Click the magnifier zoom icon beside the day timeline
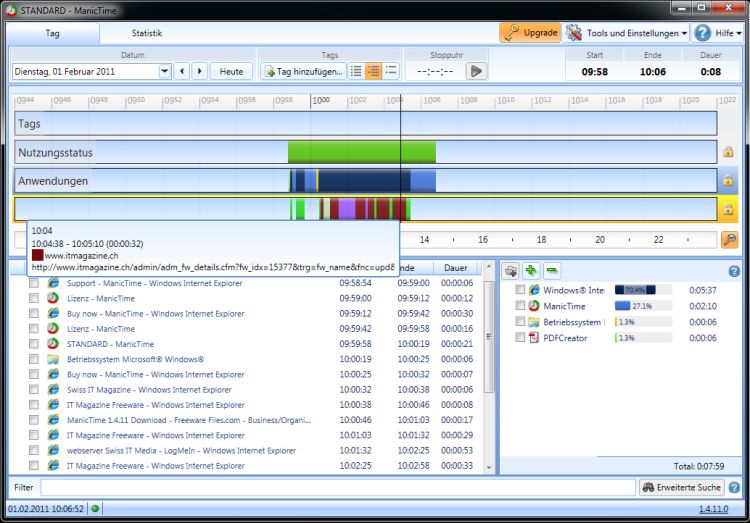Image resolution: width=750 pixels, height=523 pixels. (x=729, y=240)
